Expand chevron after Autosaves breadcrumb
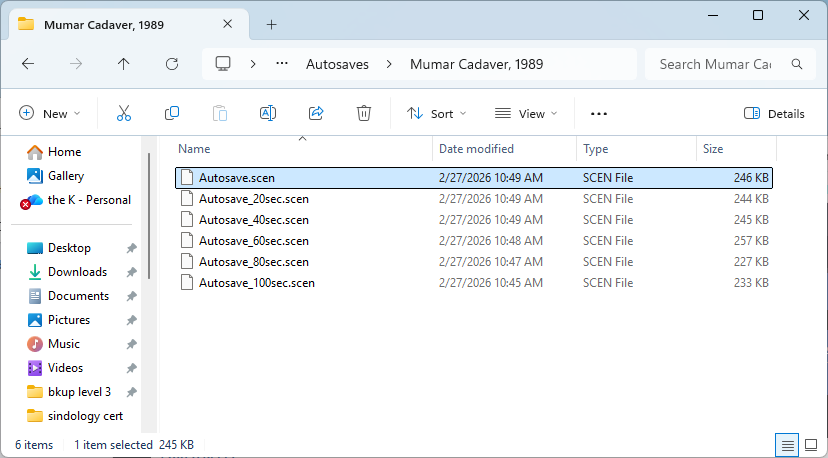The height and width of the screenshot is (458, 828). click(x=389, y=64)
